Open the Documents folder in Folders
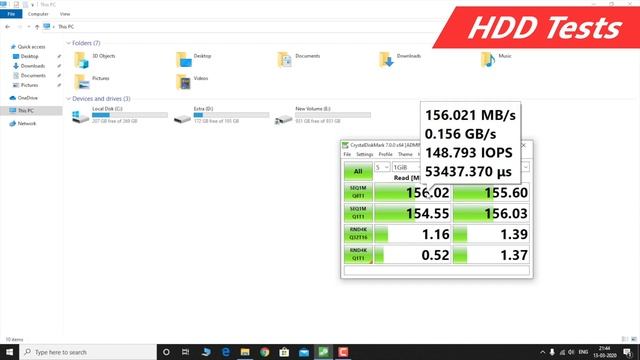Viewport: 640px width, 360px height. click(299, 59)
